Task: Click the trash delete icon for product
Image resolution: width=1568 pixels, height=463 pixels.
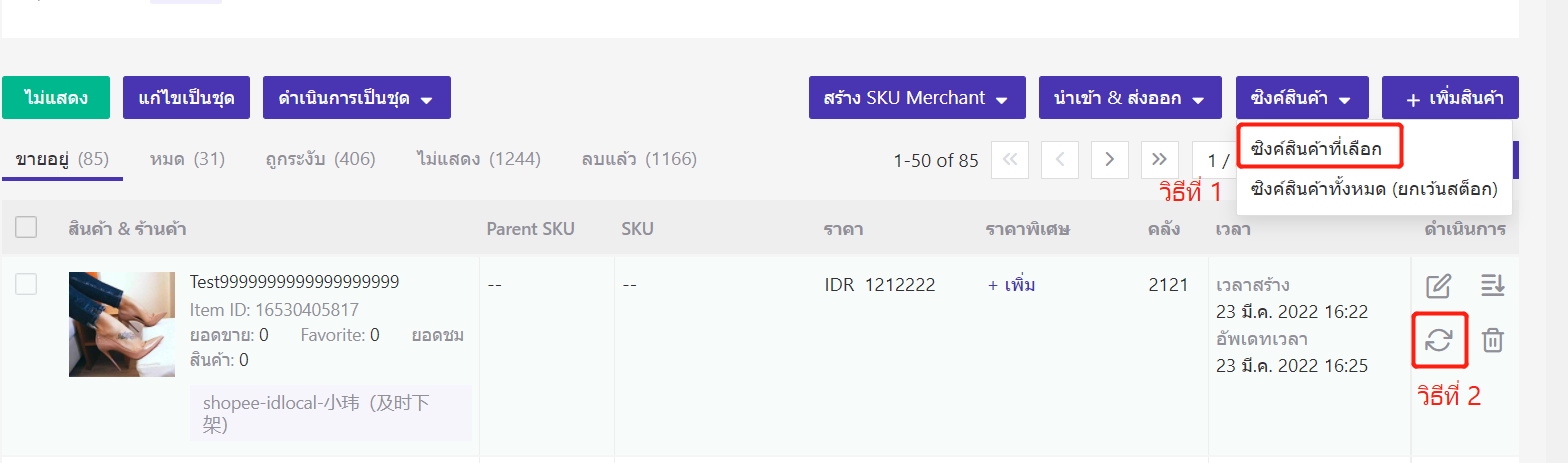Action: pyautogui.click(x=1492, y=340)
